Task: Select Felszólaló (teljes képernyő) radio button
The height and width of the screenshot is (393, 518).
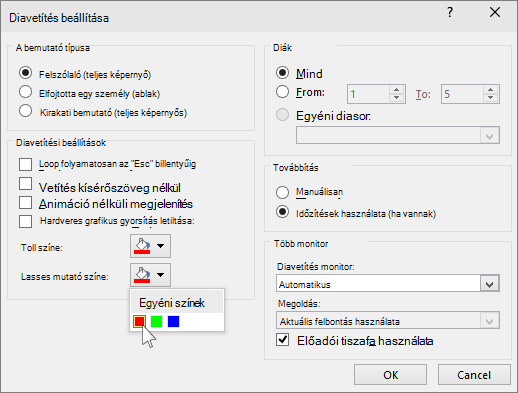Action: click(x=26, y=73)
